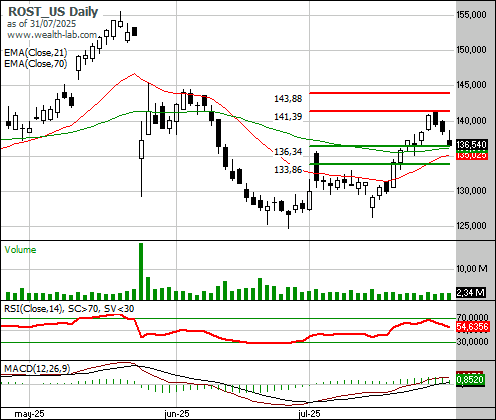Click the ROST_US Daily chart title
The image size is (496, 420).
pos(53,12)
